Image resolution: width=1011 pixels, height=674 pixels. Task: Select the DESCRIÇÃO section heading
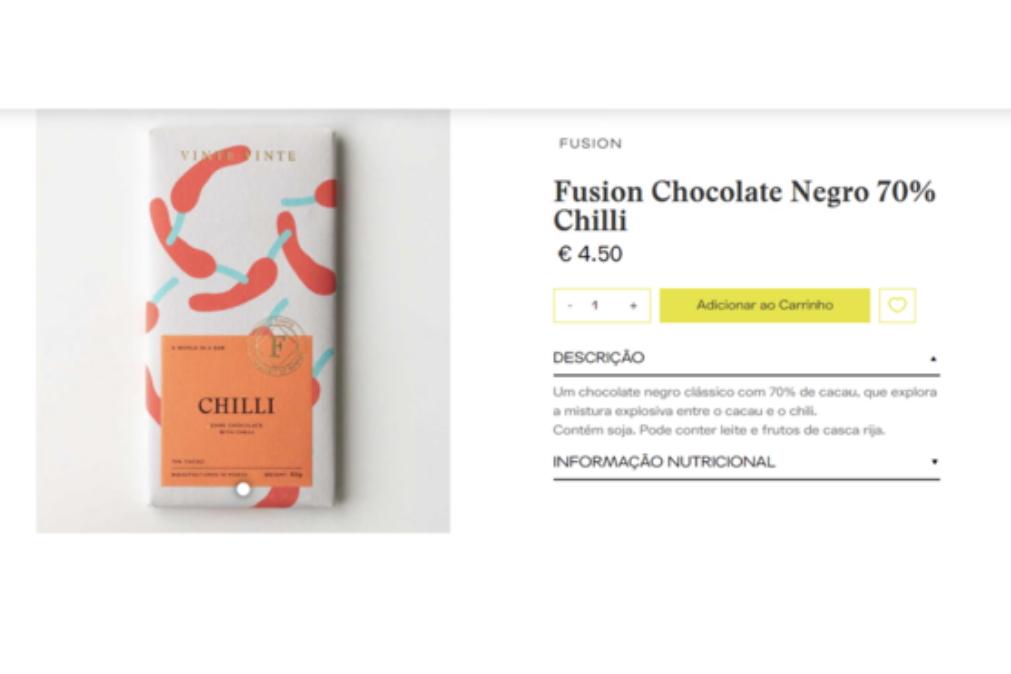[x=598, y=358]
